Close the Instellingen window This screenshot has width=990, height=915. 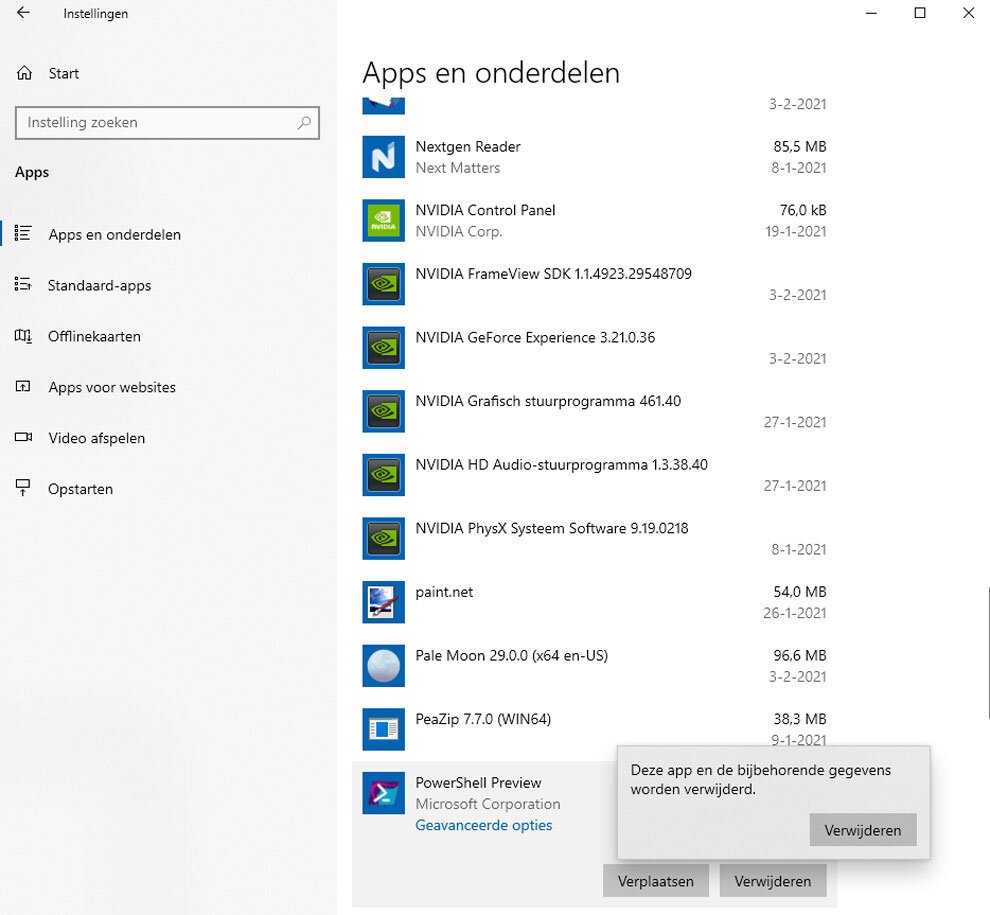[969, 13]
